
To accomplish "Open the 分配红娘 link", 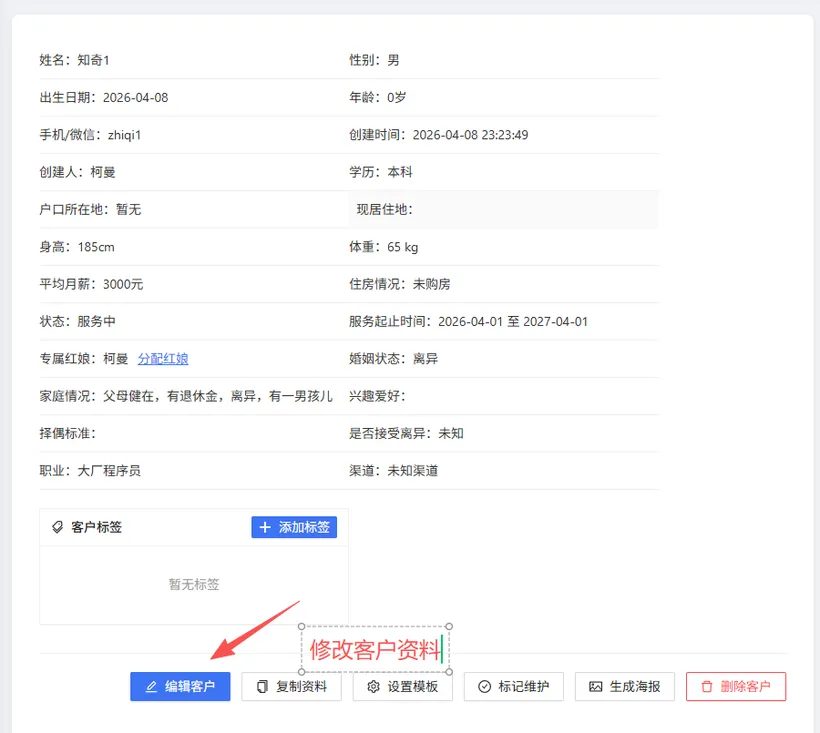I will tap(163, 359).
